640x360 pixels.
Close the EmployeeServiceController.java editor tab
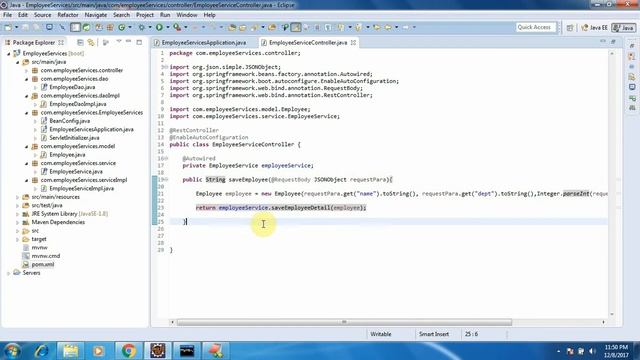click(x=353, y=42)
